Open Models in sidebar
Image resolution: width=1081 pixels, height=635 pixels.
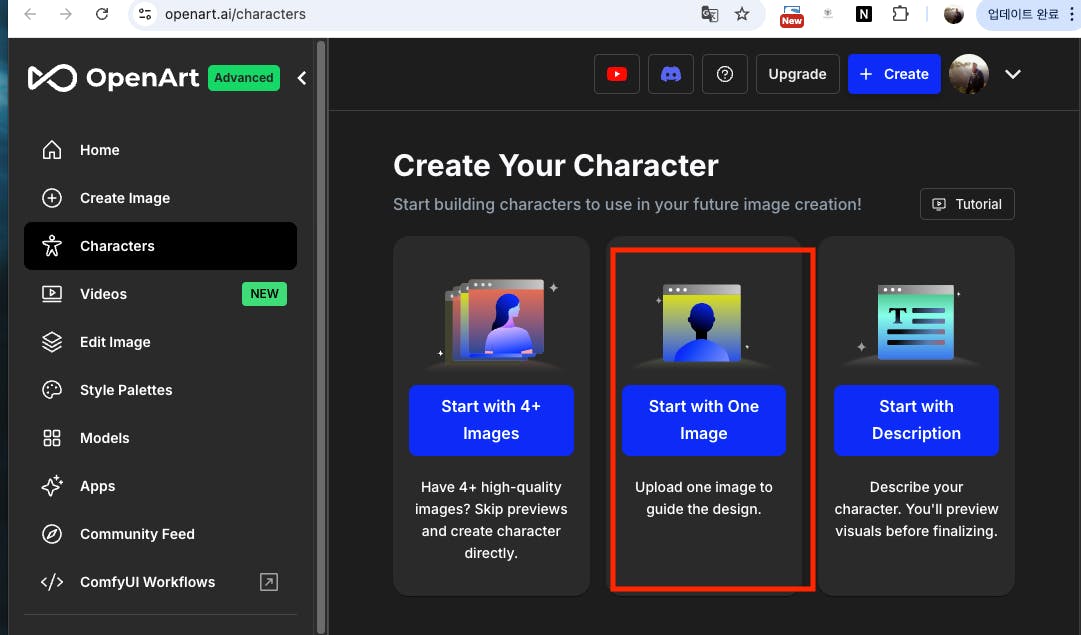pyautogui.click(x=160, y=438)
